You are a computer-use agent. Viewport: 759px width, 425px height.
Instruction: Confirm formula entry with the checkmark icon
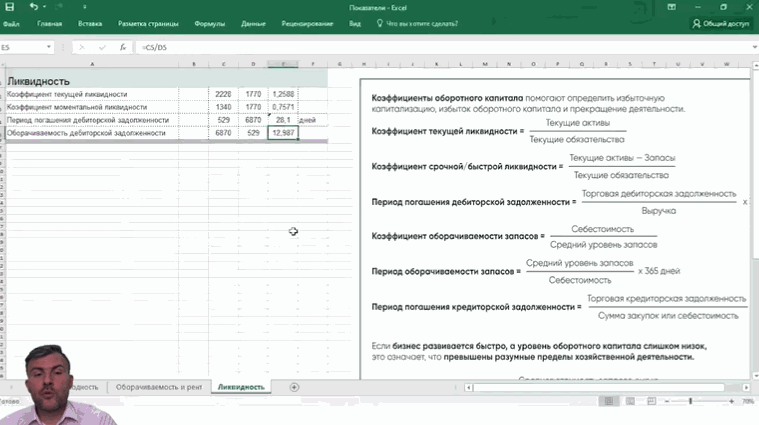click(x=101, y=47)
